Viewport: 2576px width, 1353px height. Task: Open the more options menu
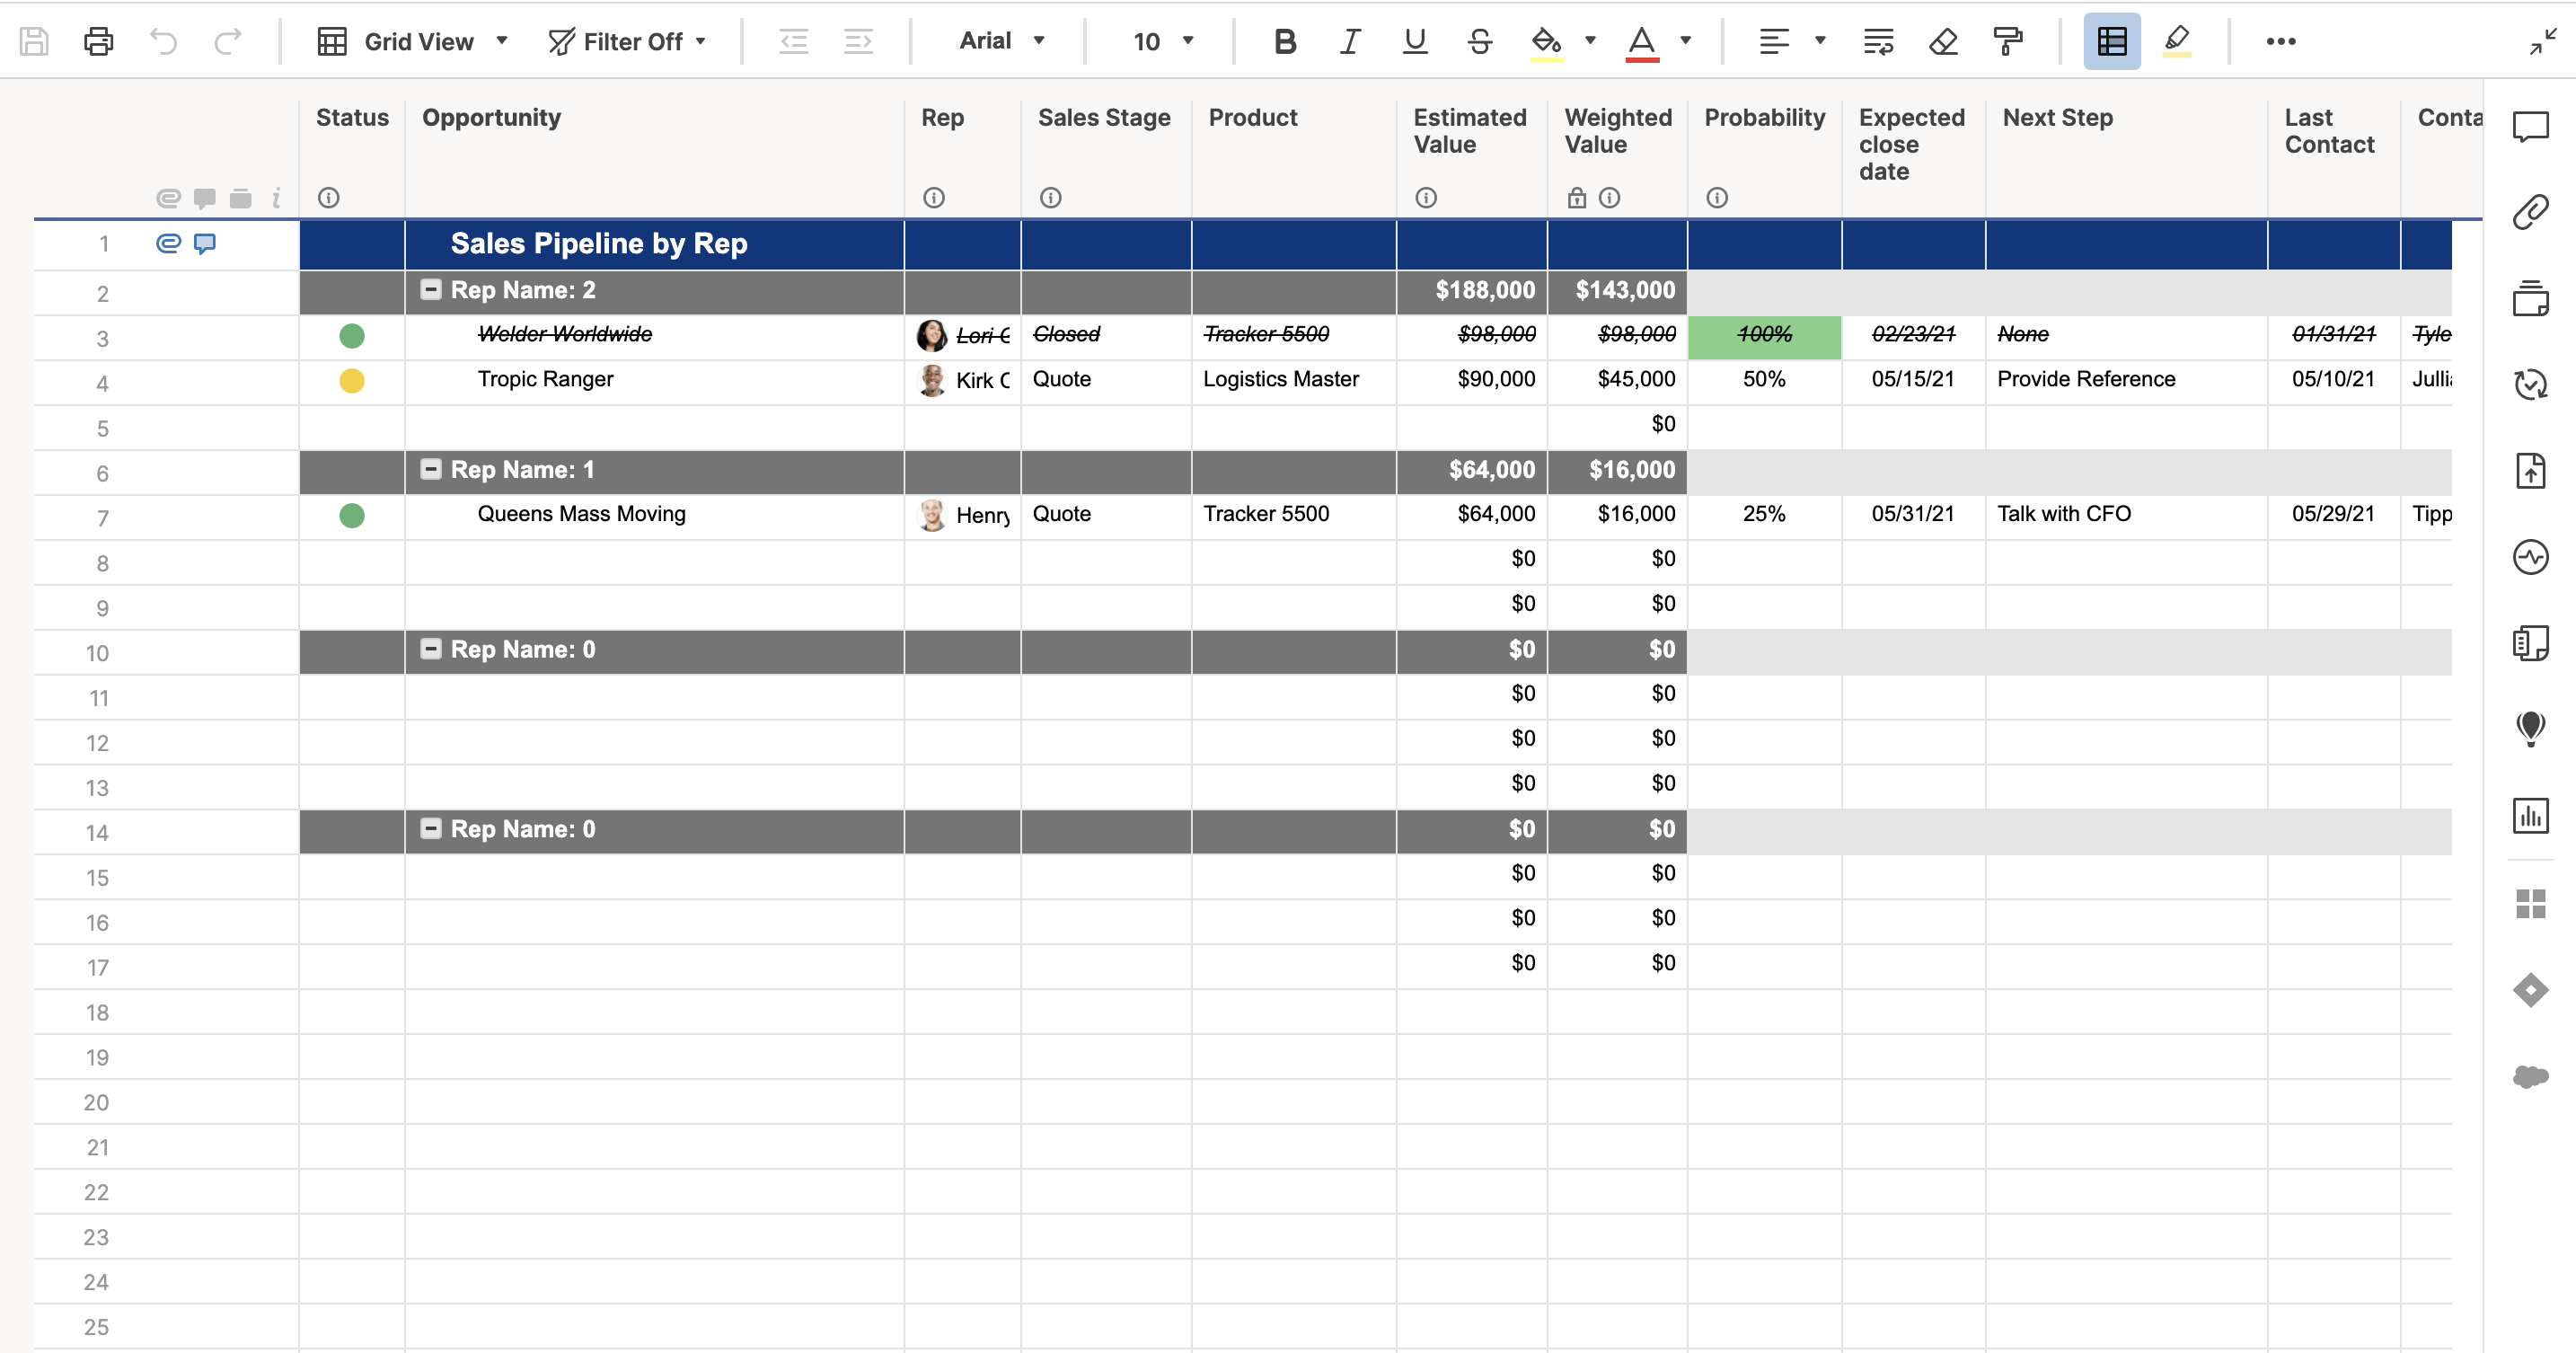(2282, 41)
